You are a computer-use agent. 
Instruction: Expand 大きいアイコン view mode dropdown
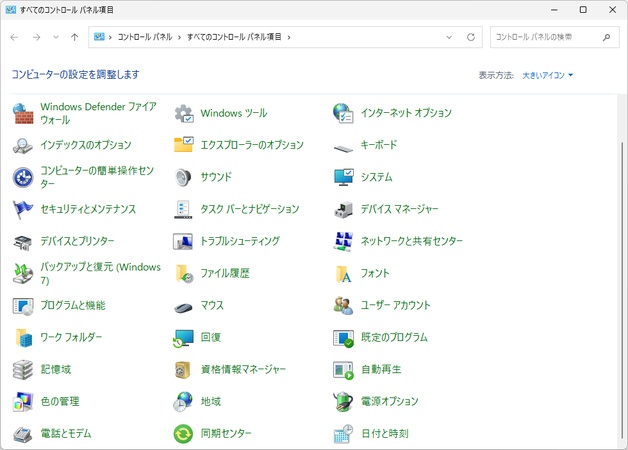[547, 75]
